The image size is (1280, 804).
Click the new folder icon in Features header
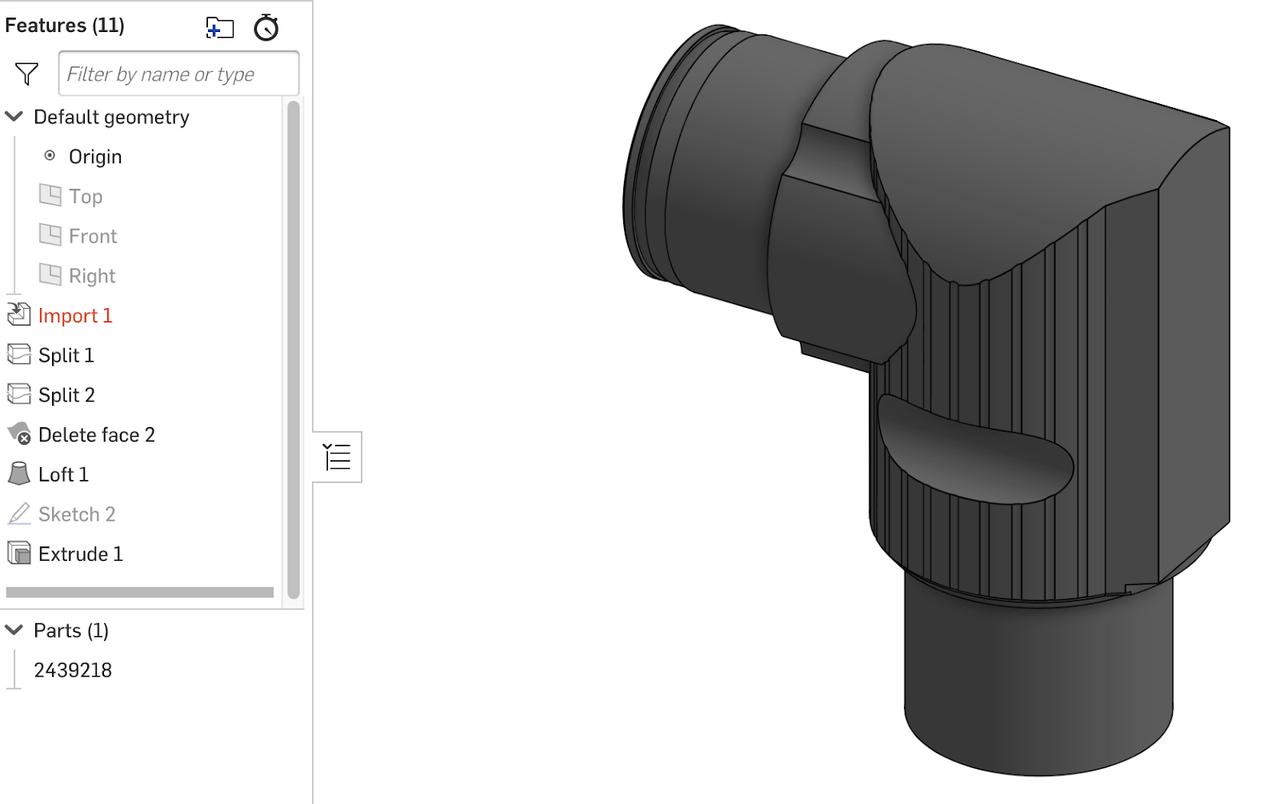219,29
